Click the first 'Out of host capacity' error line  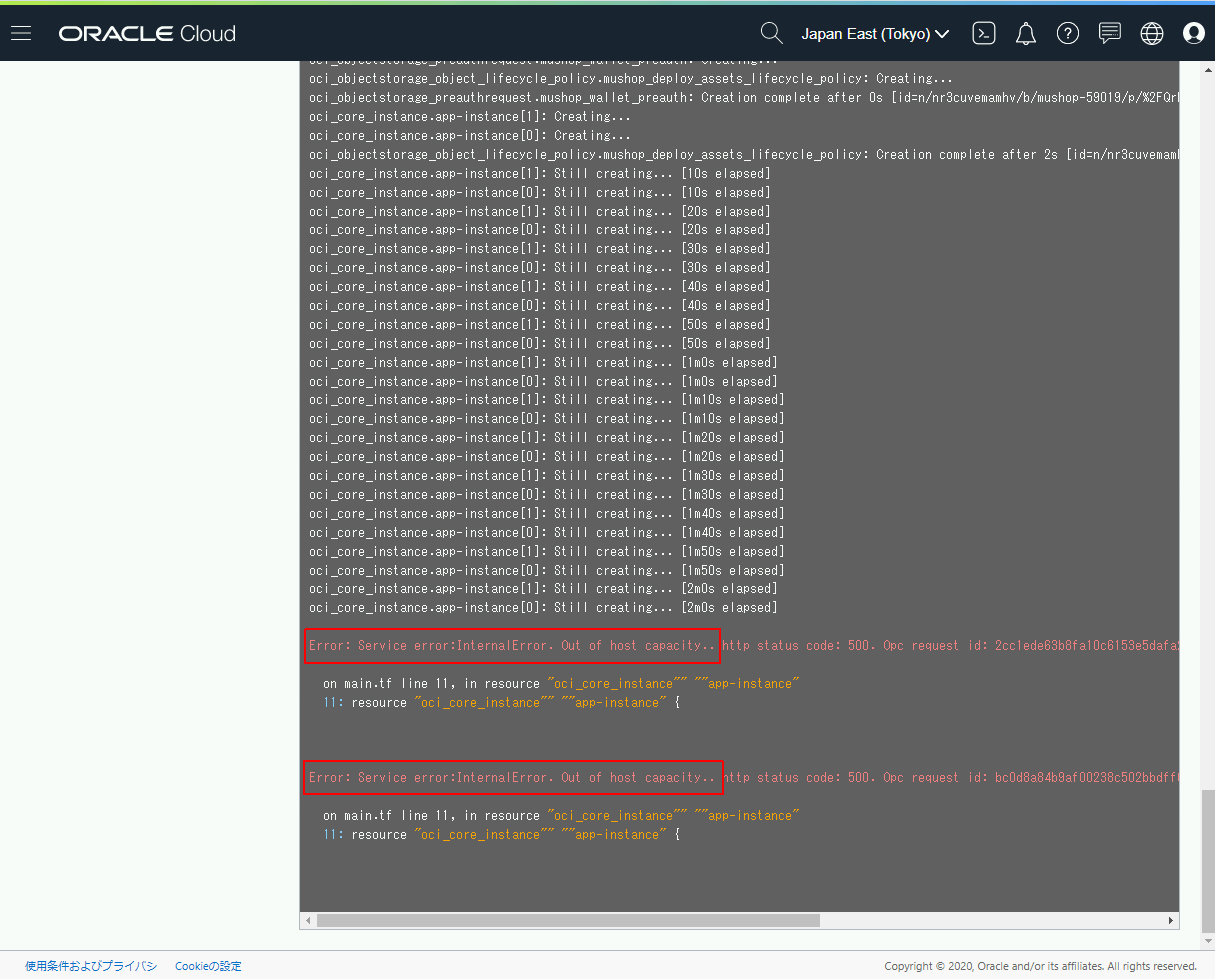744,646
